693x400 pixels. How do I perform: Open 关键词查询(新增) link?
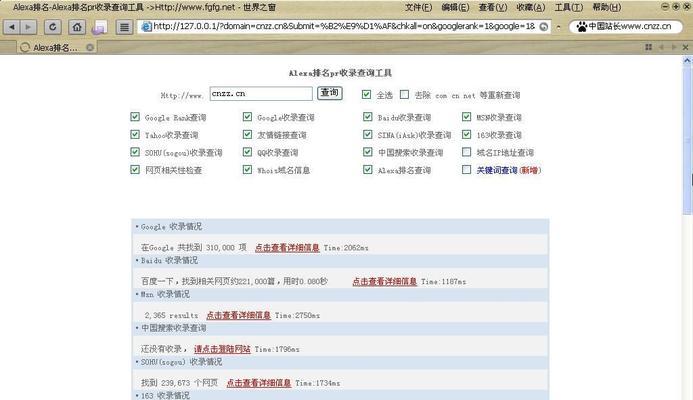(508, 170)
